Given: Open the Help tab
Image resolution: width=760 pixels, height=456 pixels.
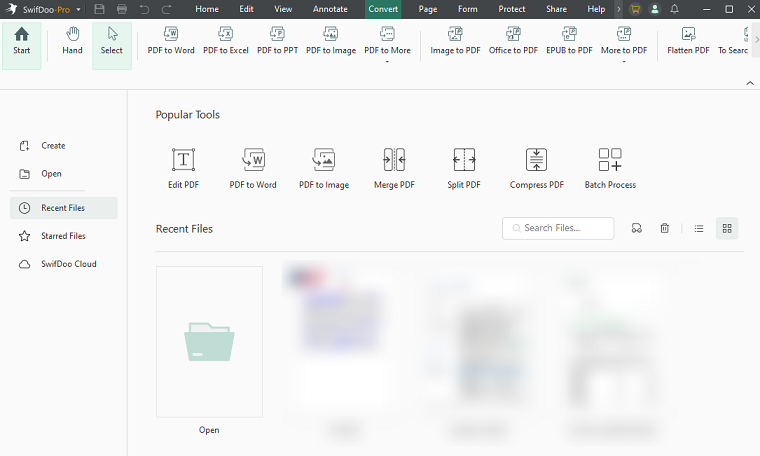Looking at the screenshot, I should pos(596,9).
